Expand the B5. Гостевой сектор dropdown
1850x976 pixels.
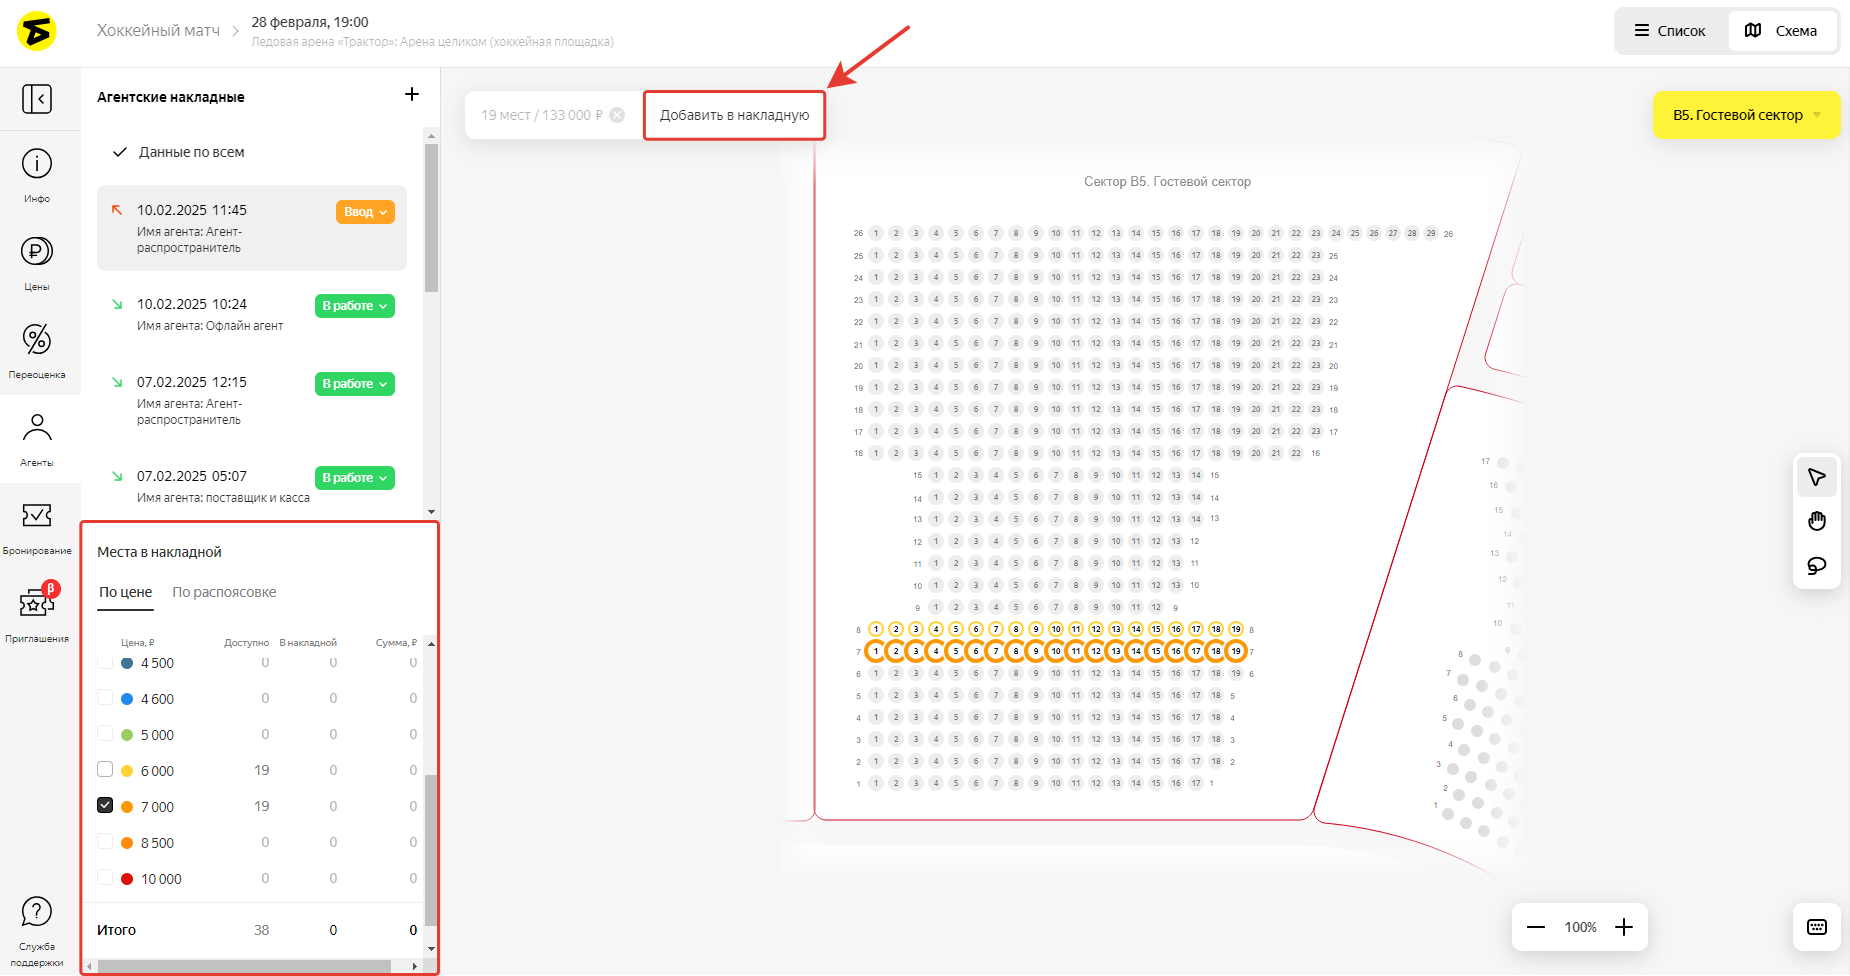[1746, 115]
